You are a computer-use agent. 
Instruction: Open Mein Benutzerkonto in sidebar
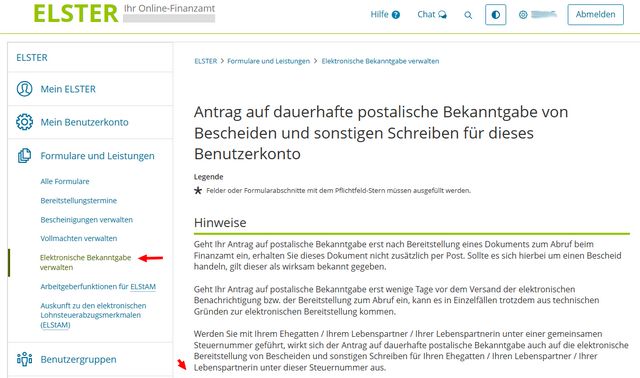[84, 122]
